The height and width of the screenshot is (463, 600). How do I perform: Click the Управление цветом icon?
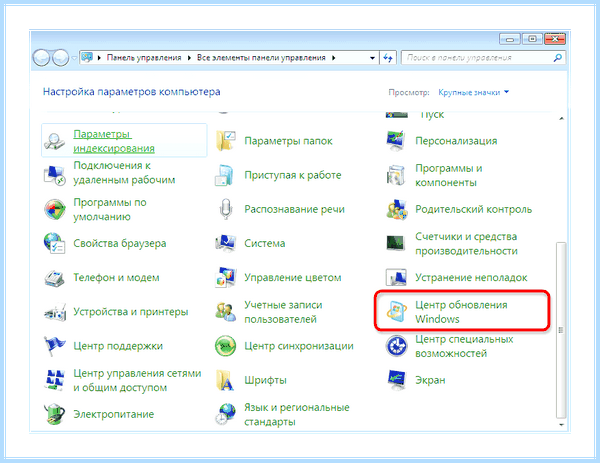225,278
